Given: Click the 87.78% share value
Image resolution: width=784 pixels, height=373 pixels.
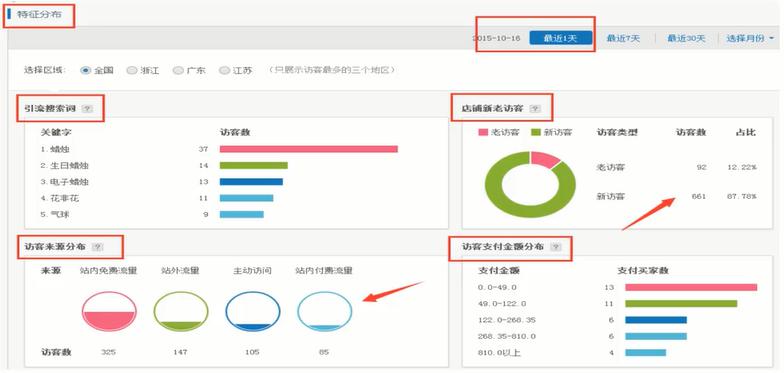Looking at the screenshot, I should pyautogui.click(x=742, y=196).
